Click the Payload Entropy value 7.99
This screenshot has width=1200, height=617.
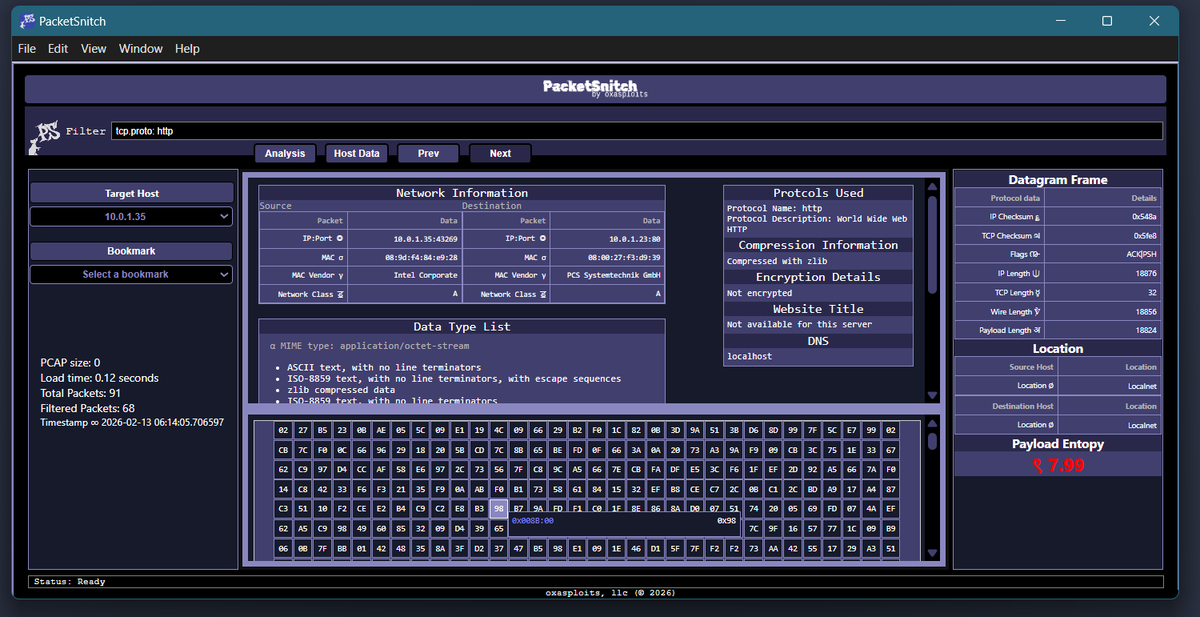click(1067, 465)
